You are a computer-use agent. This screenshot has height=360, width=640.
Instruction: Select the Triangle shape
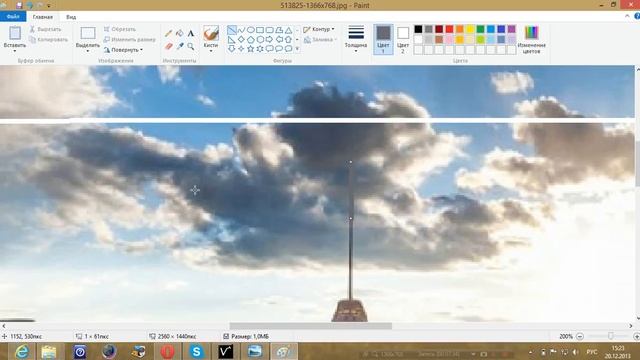click(x=289, y=30)
